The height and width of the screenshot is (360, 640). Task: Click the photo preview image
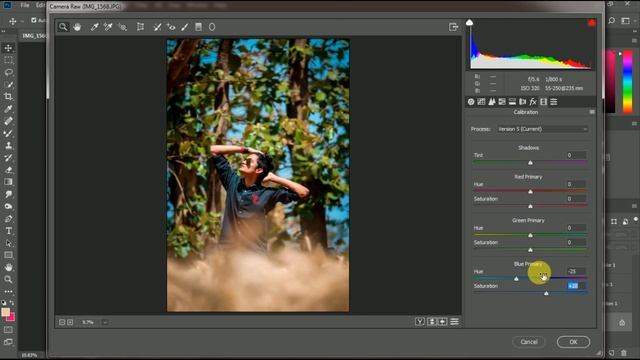click(258, 175)
